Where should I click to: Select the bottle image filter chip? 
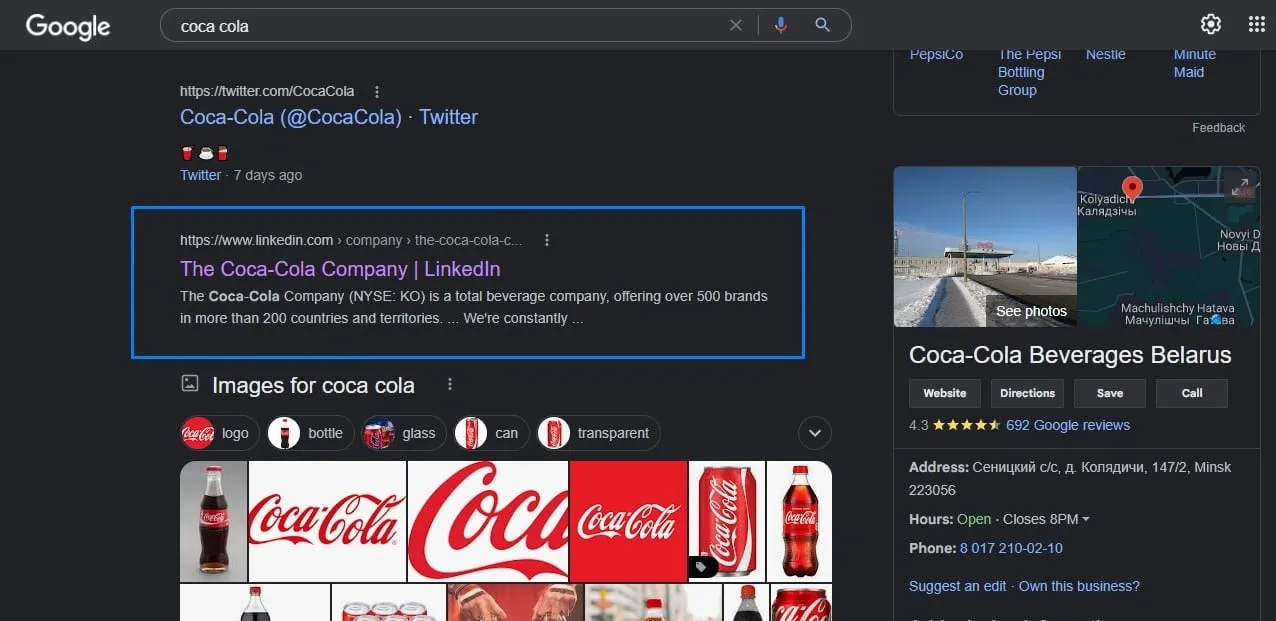tap(310, 433)
